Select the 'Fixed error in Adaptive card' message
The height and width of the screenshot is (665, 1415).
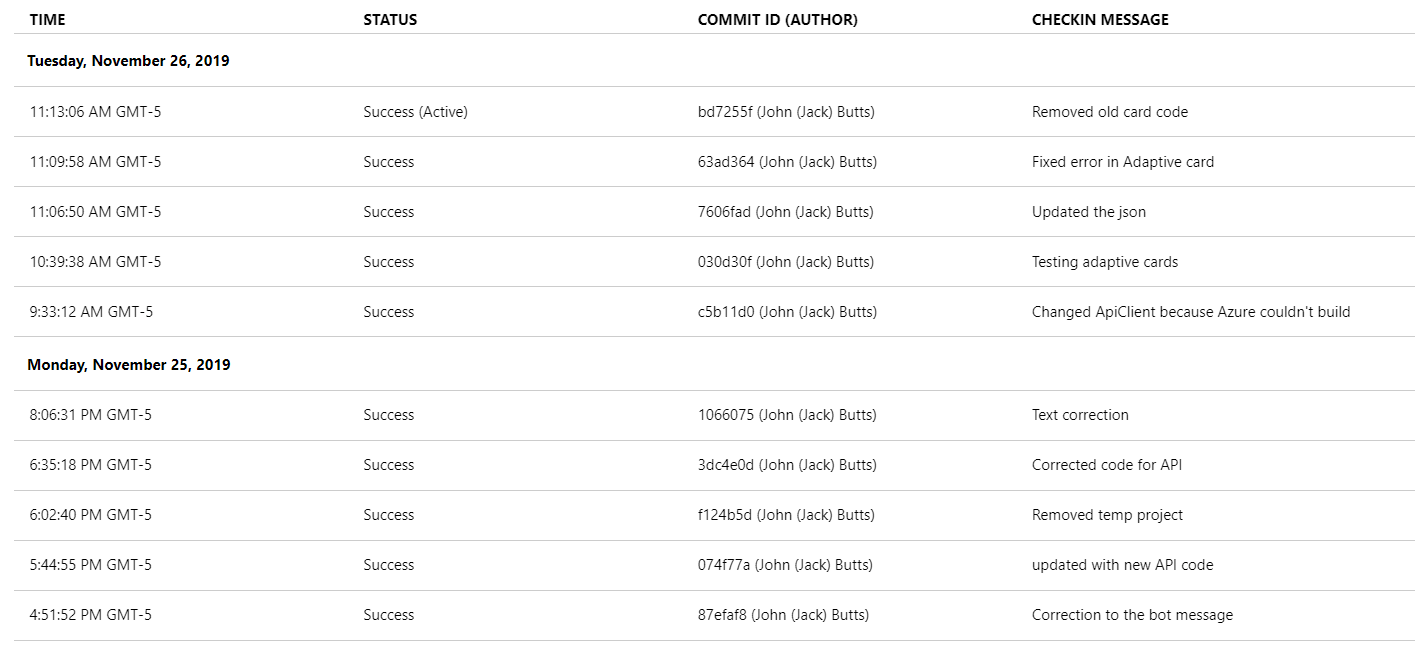pyautogui.click(x=1123, y=162)
